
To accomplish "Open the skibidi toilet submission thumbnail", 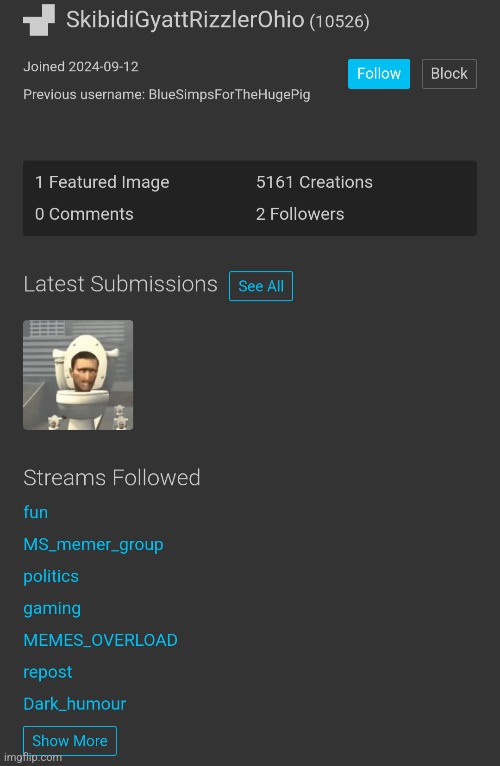I will pyautogui.click(x=78, y=375).
